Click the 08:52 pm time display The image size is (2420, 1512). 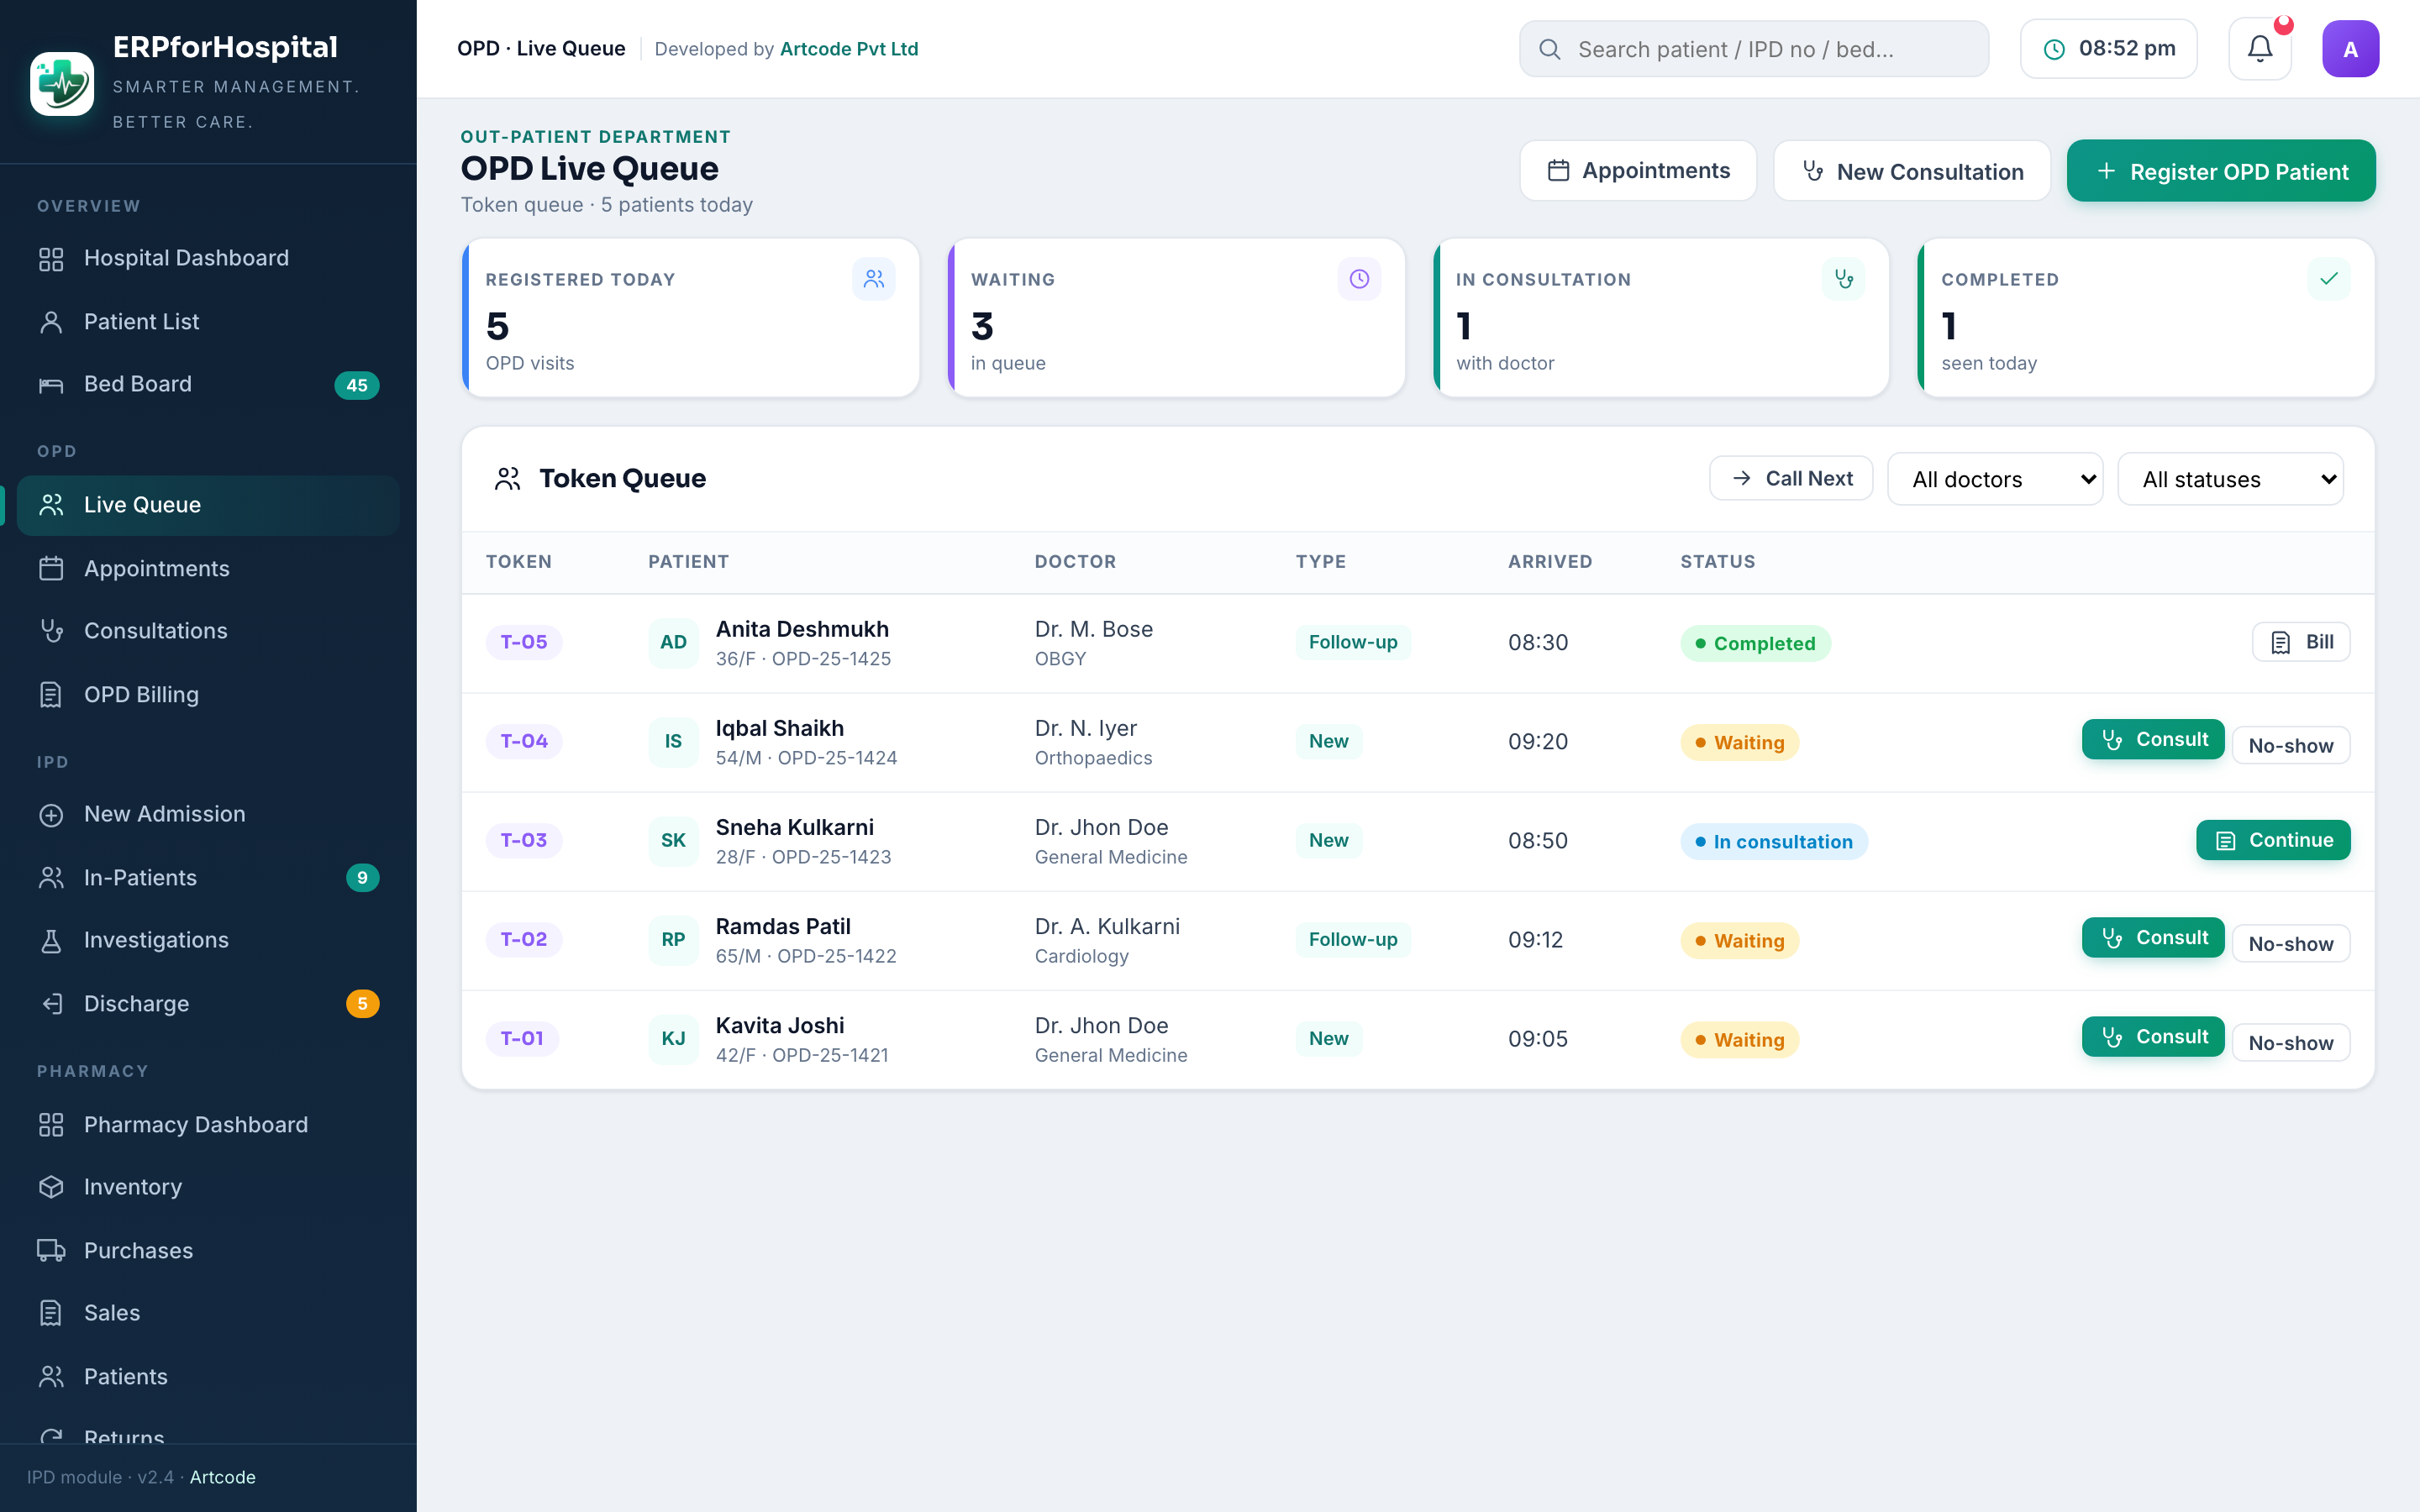2108,49
